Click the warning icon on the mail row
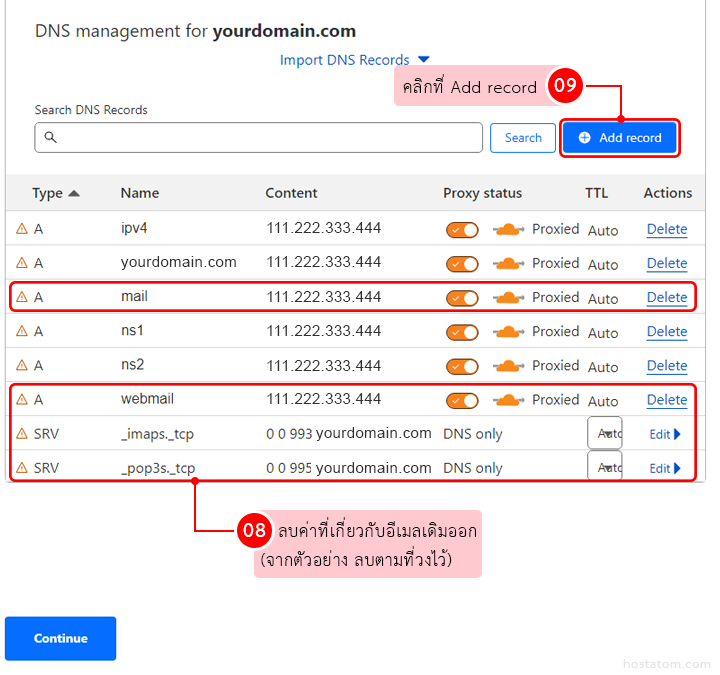The width and height of the screenshot is (720, 675). pos(22,297)
